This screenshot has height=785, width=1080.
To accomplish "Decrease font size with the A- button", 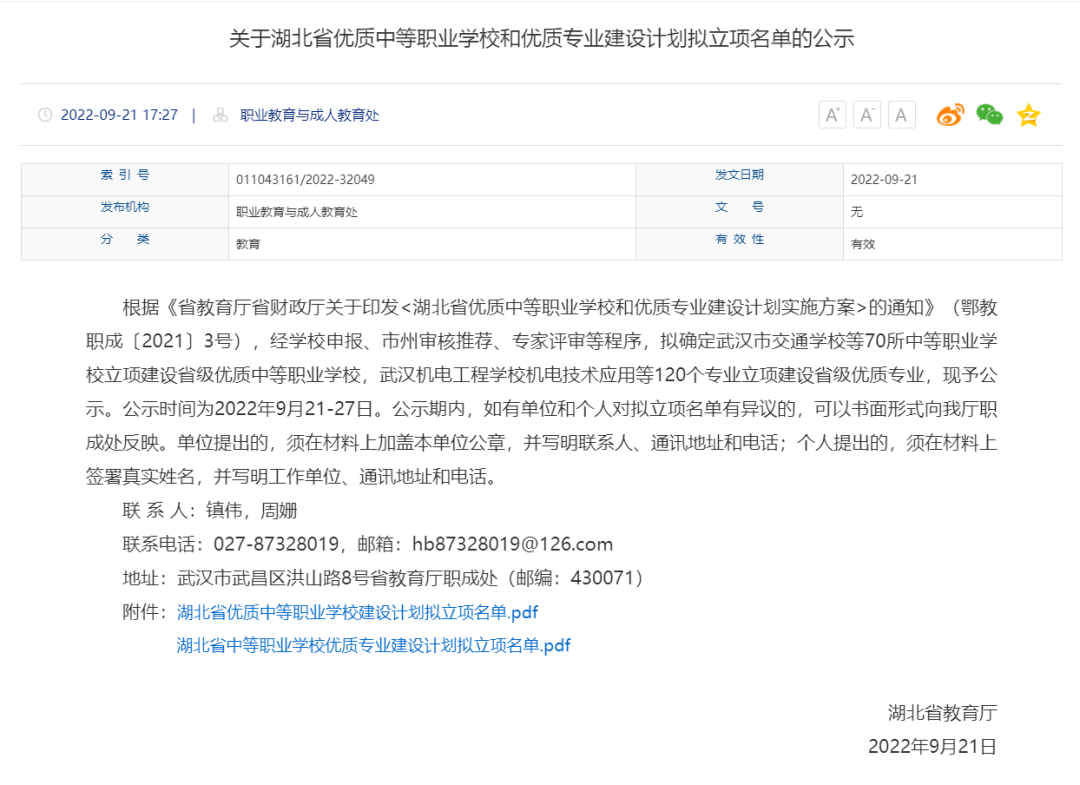I will tap(866, 115).
